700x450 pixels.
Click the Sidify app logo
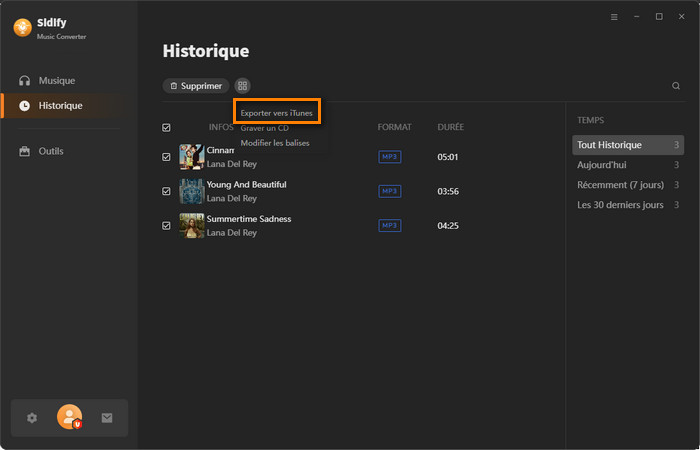(22, 28)
